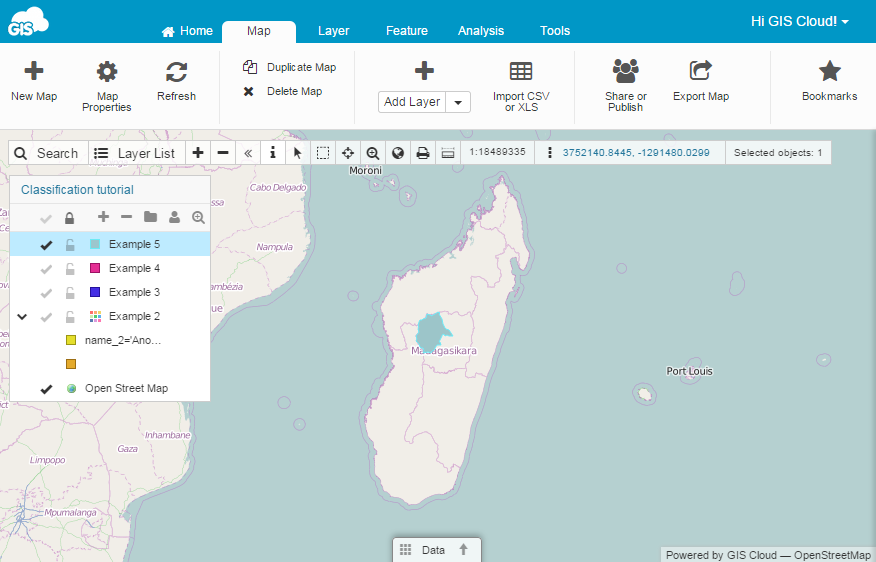
Task: Click the pink swatch of Example 4
Action: coord(95,268)
